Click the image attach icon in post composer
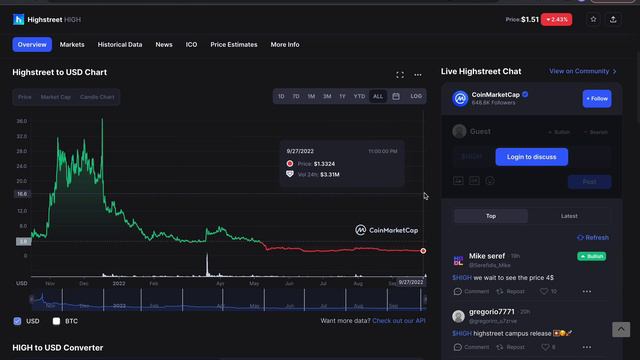The image size is (640, 360). point(458,180)
